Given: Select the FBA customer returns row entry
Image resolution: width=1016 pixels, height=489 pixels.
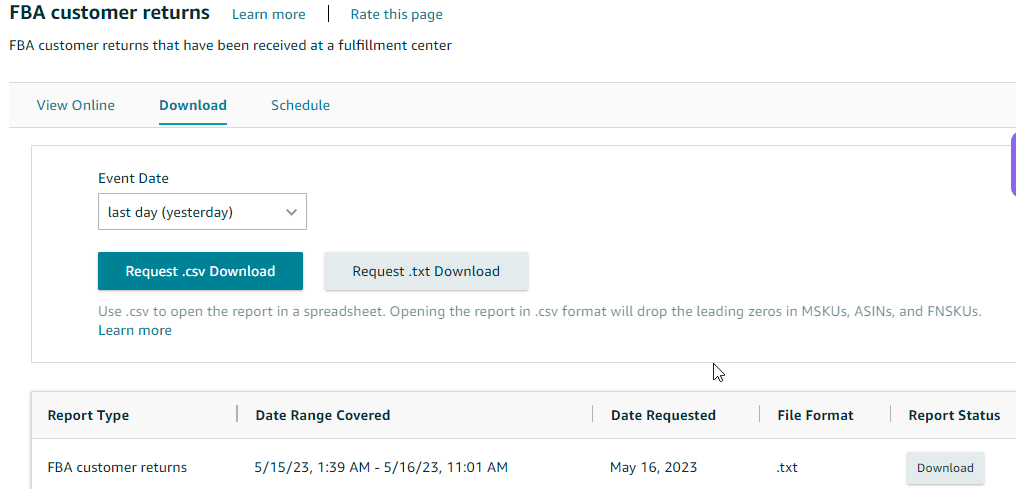Looking at the screenshot, I should coord(117,467).
